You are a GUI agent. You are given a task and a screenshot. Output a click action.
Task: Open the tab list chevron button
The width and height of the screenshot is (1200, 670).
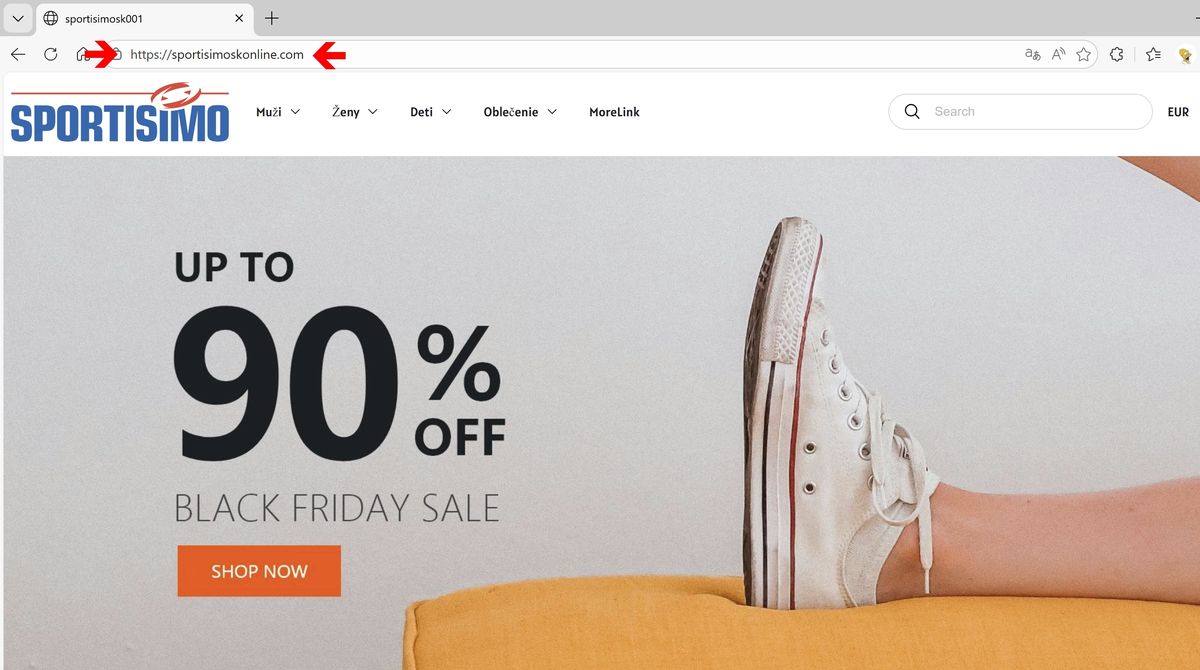click(18, 18)
